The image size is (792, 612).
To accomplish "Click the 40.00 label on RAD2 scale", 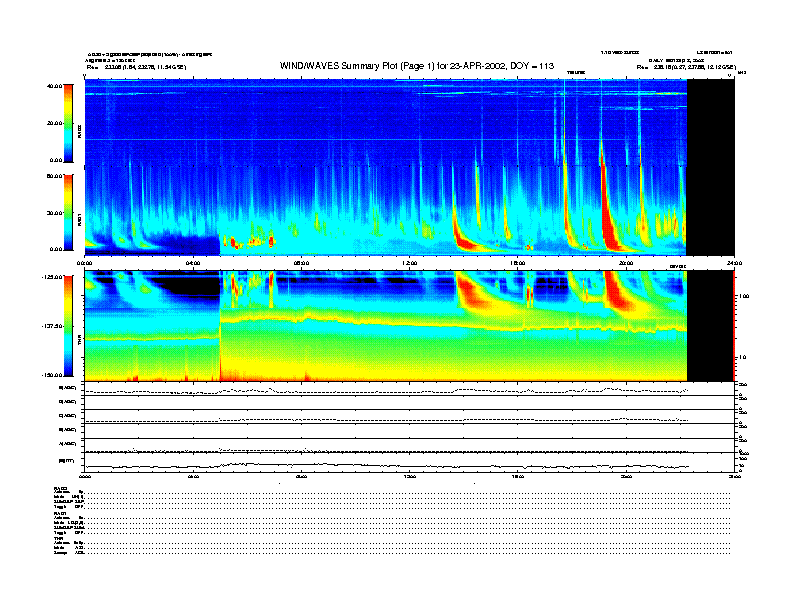I will pos(54,86).
